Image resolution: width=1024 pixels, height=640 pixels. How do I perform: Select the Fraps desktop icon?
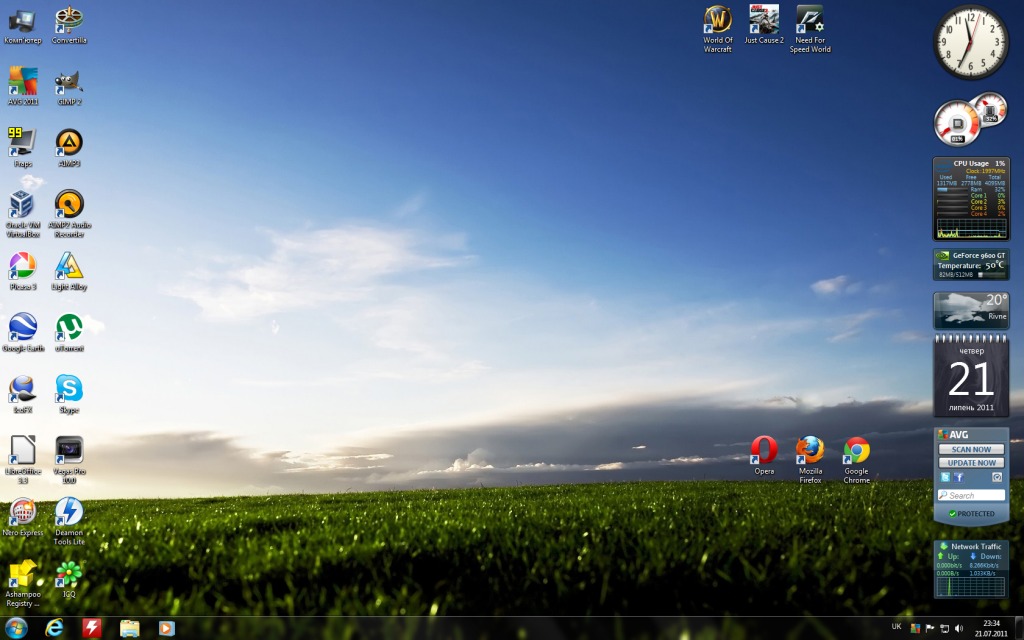[x=22, y=148]
